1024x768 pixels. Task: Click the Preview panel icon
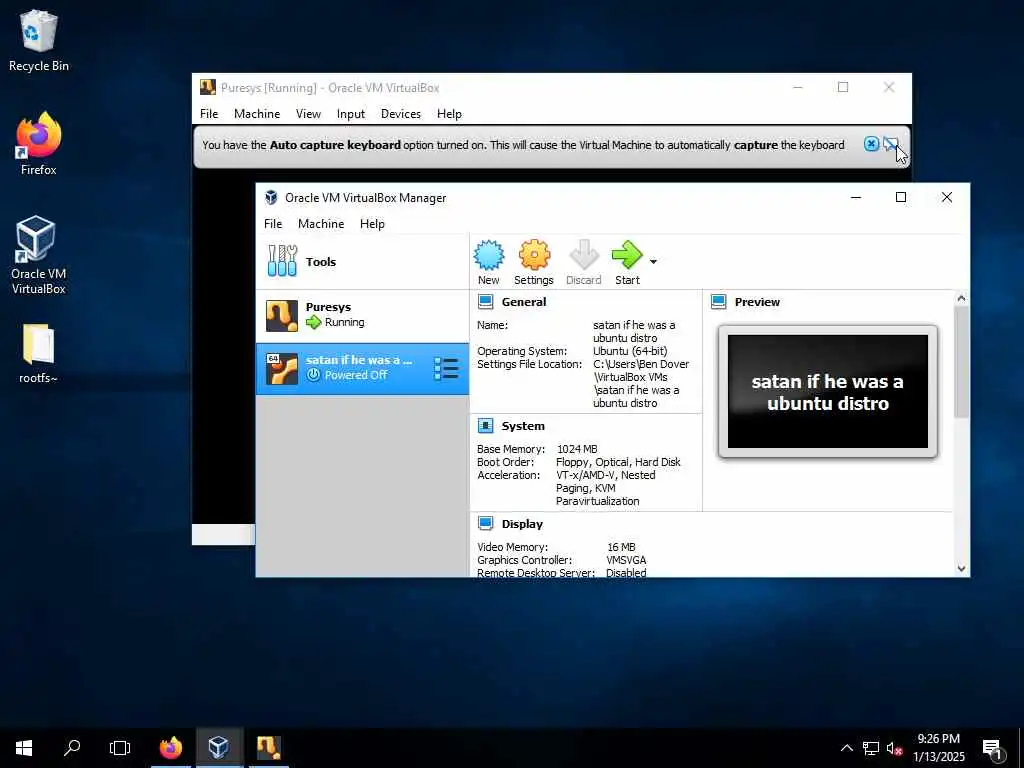pos(718,302)
